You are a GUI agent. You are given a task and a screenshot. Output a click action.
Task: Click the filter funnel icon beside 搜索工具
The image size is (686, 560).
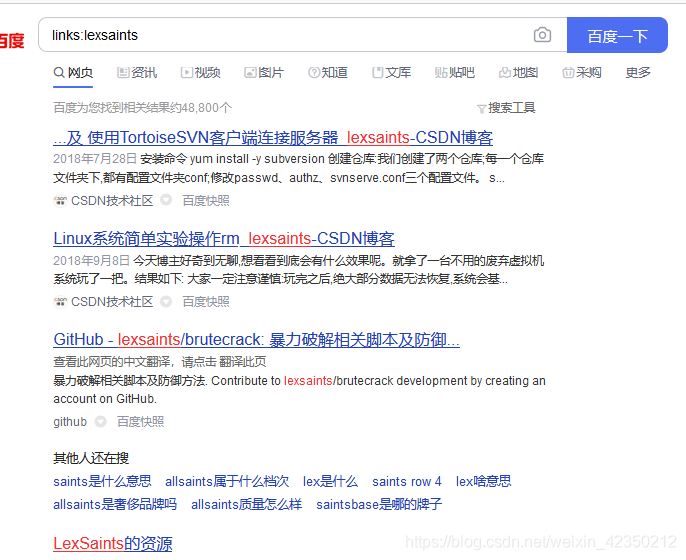click(482, 108)
